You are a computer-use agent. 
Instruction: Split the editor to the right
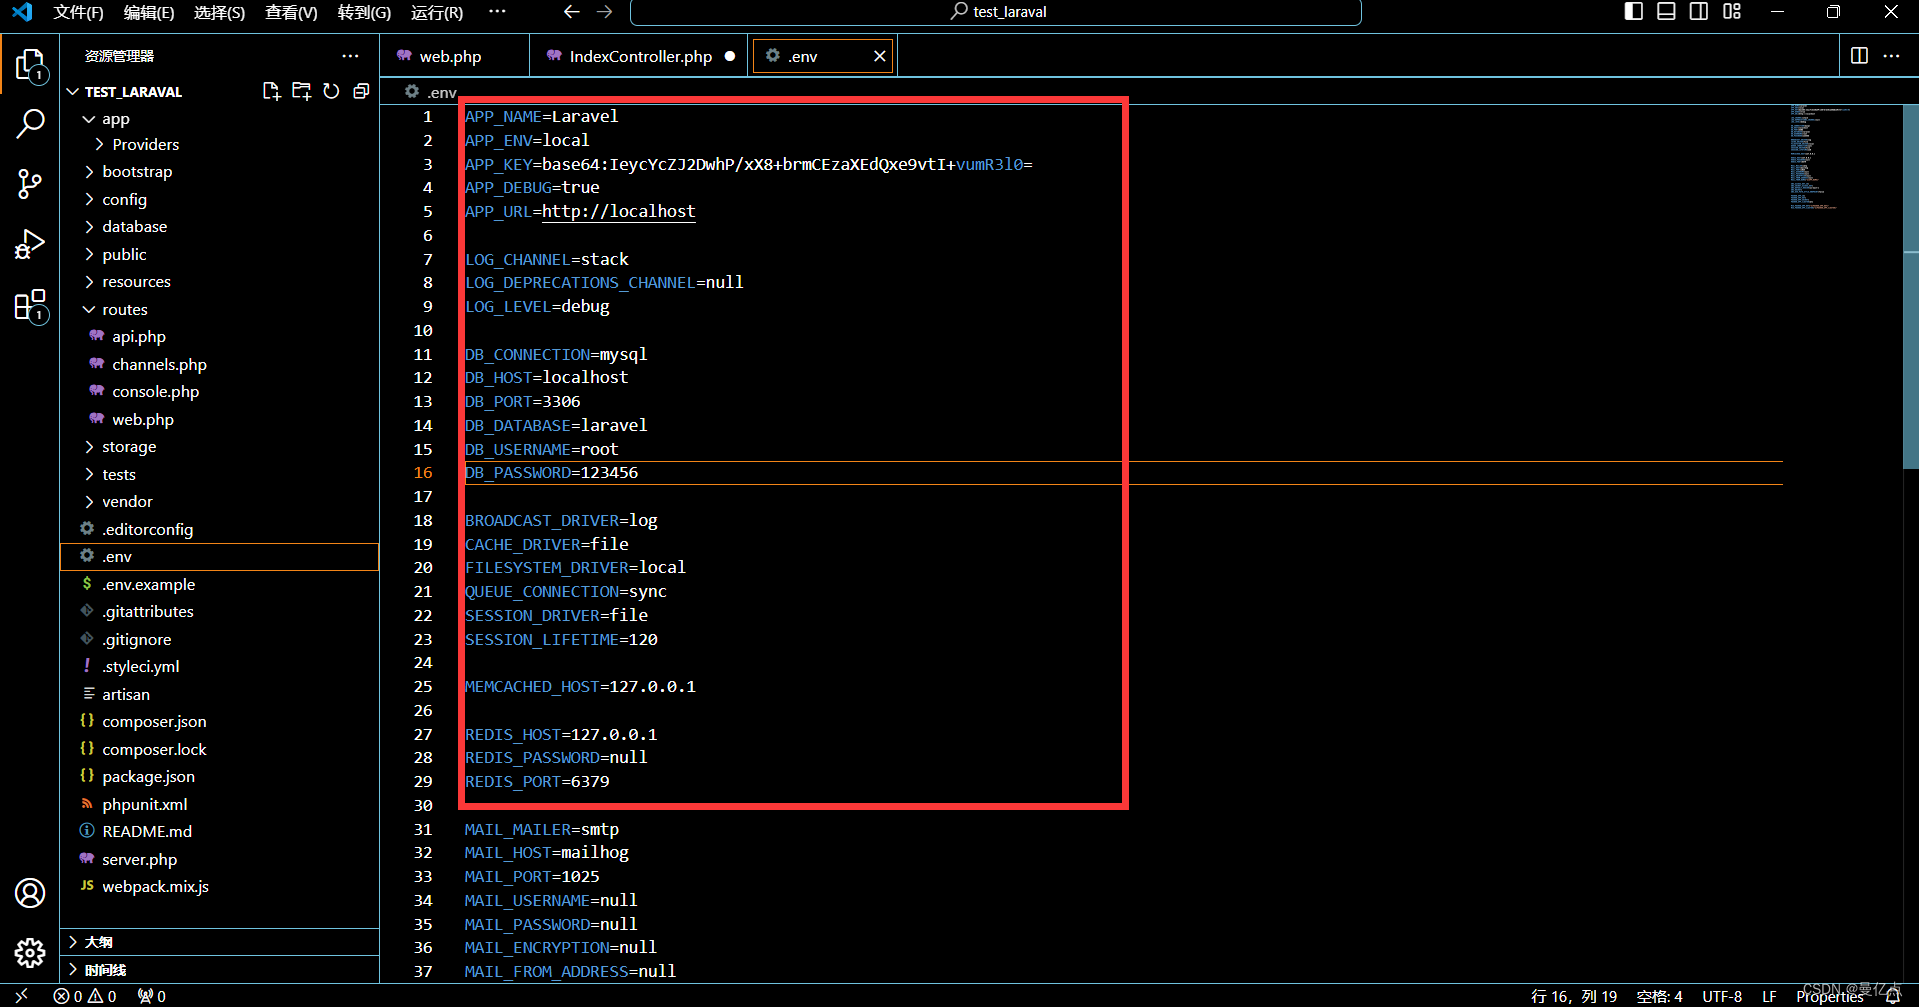click(x=1859, y=56)
